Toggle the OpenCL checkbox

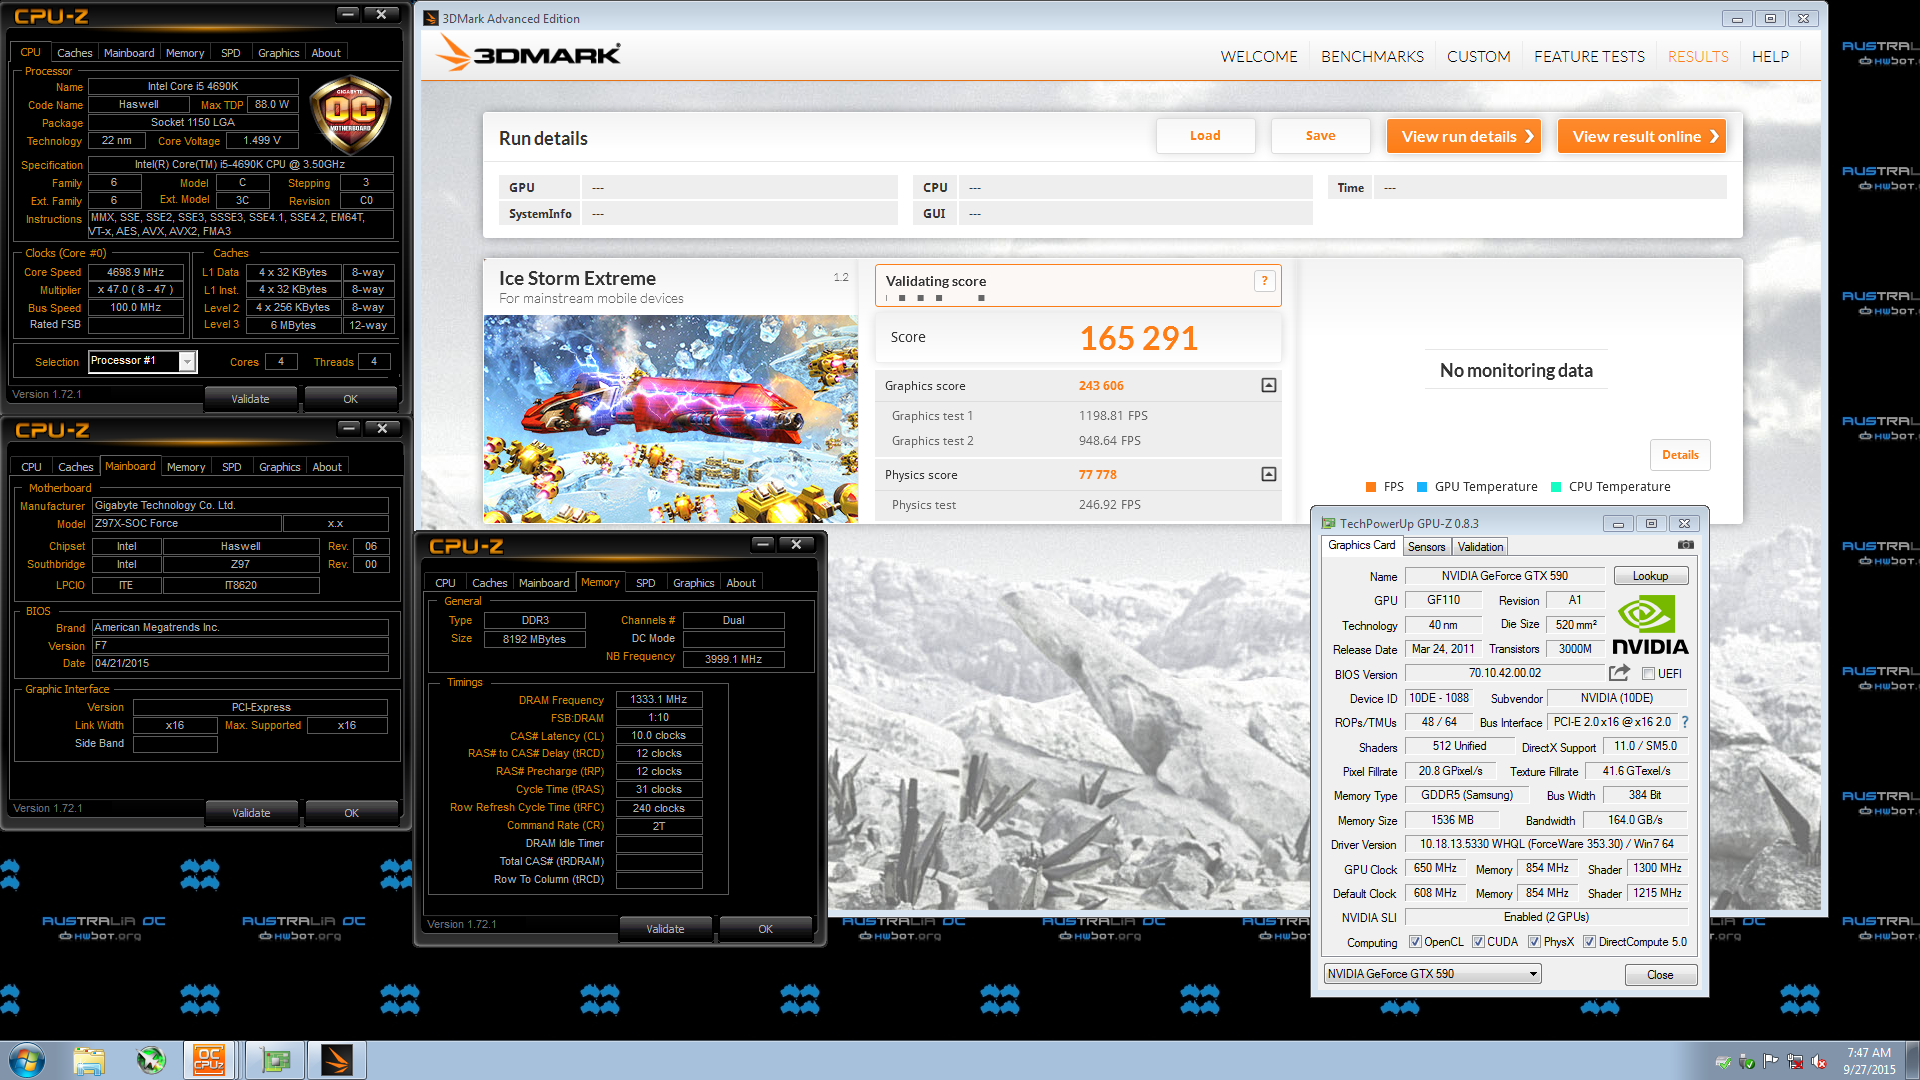1415,942
